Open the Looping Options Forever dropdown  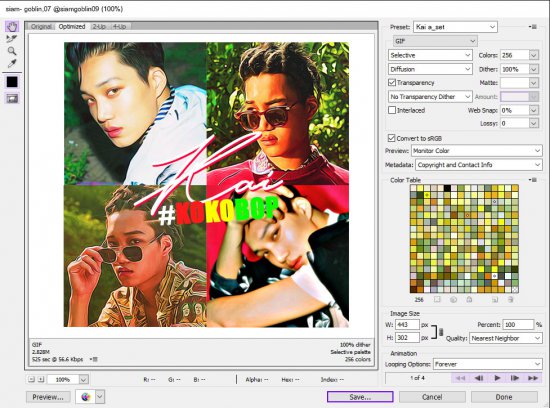(x=488, y=364)
